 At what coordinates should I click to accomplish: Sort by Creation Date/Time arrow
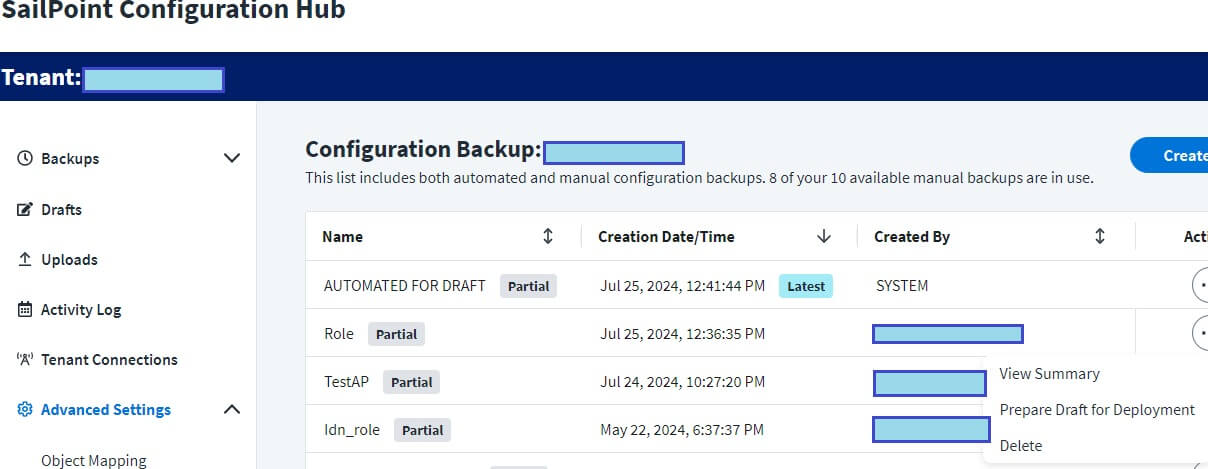tap(824, 236)
